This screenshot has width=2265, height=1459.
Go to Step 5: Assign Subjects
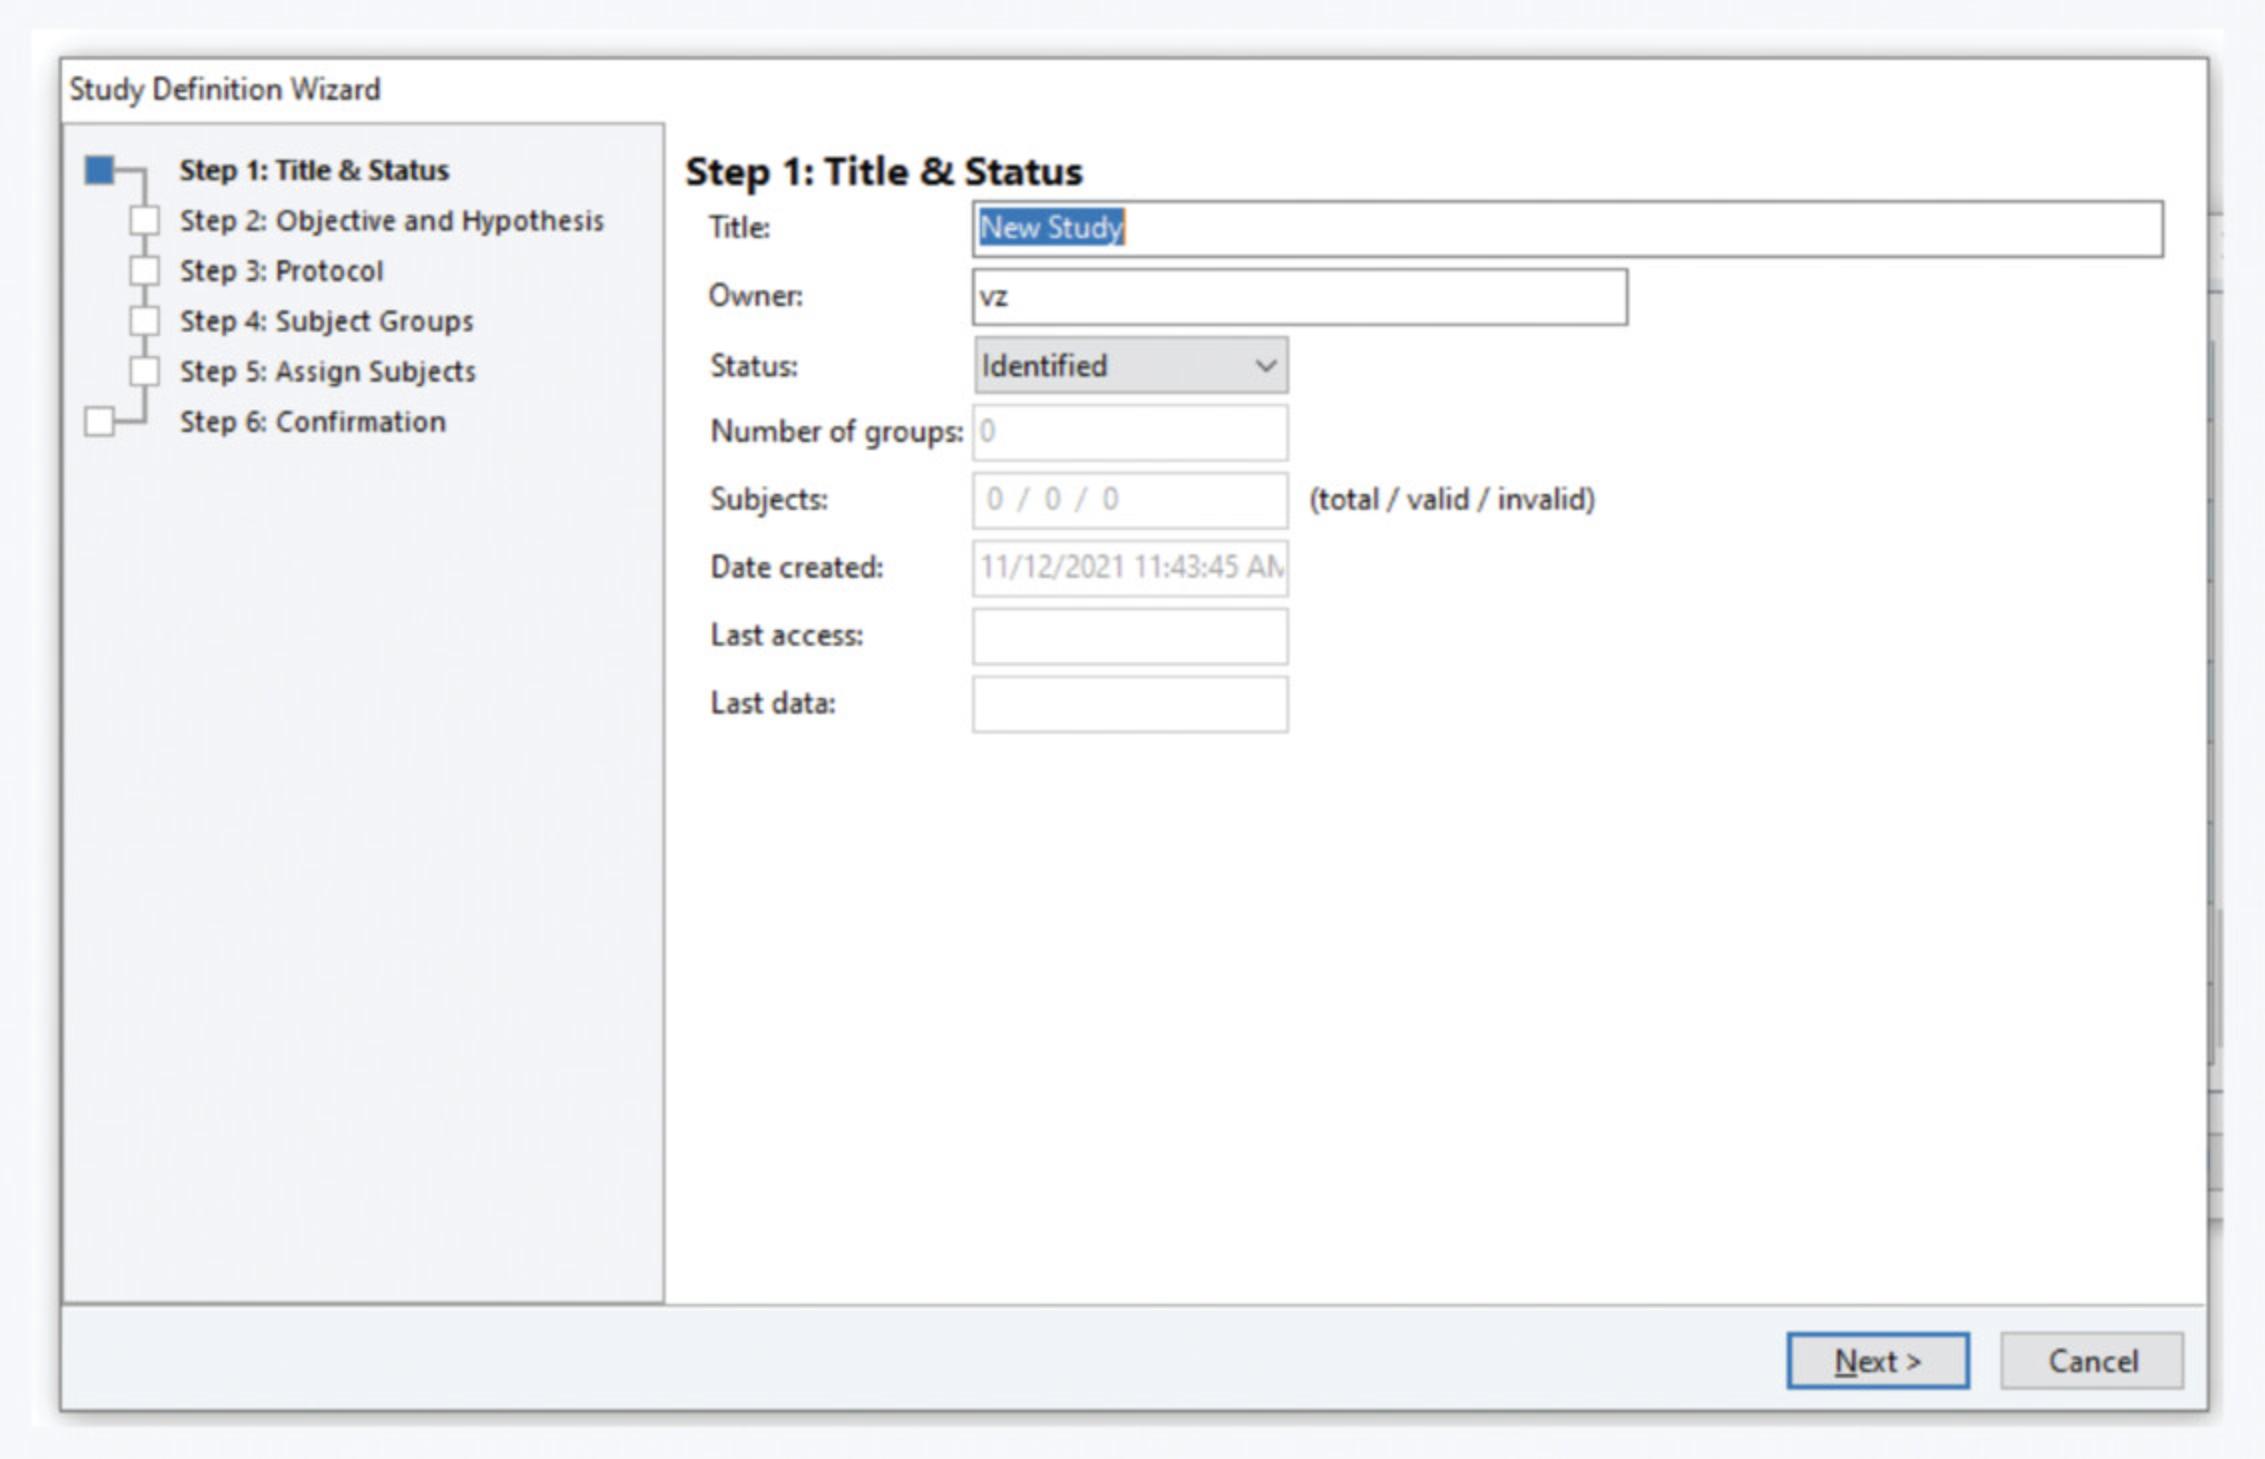327,371
